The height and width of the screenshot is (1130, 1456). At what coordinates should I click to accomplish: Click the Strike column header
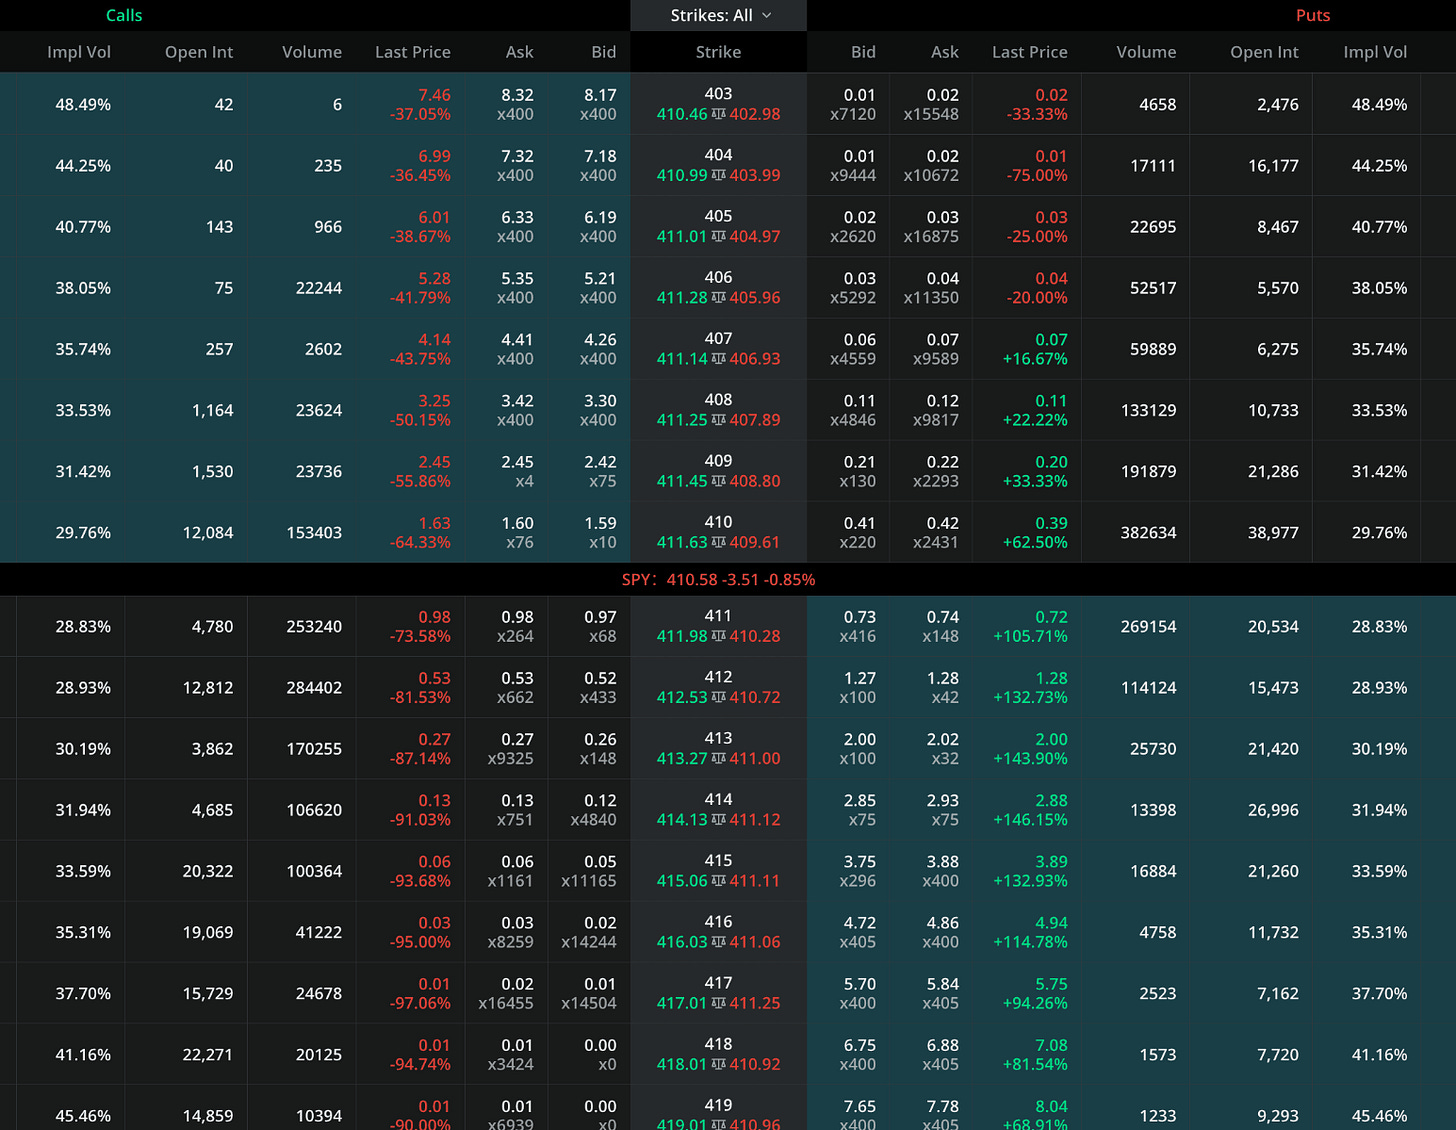[x=719, y=52]
